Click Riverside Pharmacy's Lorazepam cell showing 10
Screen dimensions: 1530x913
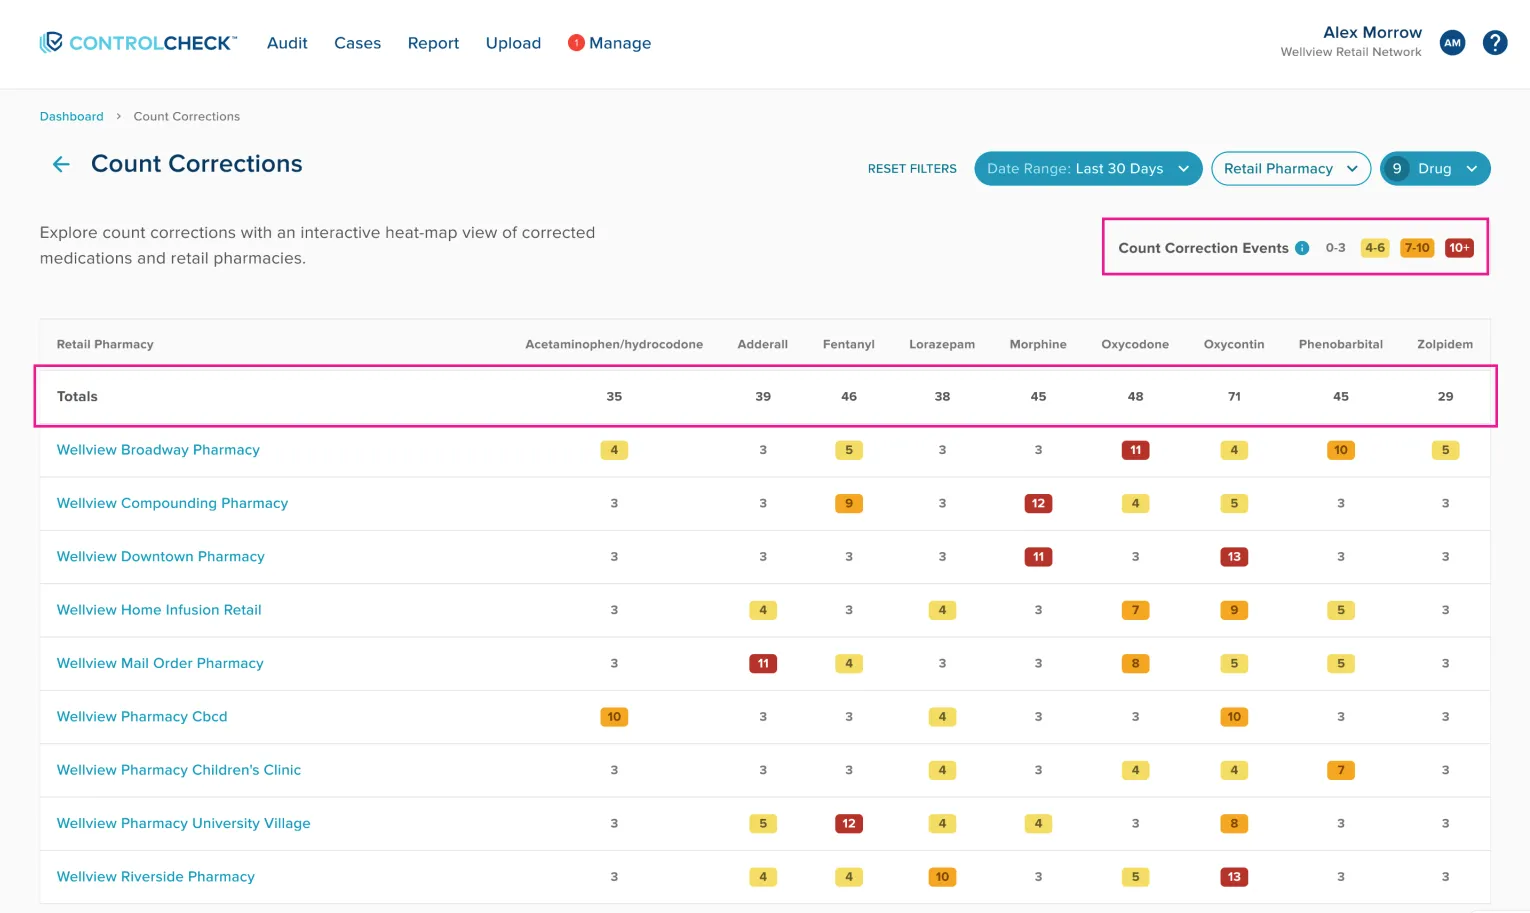942,877
